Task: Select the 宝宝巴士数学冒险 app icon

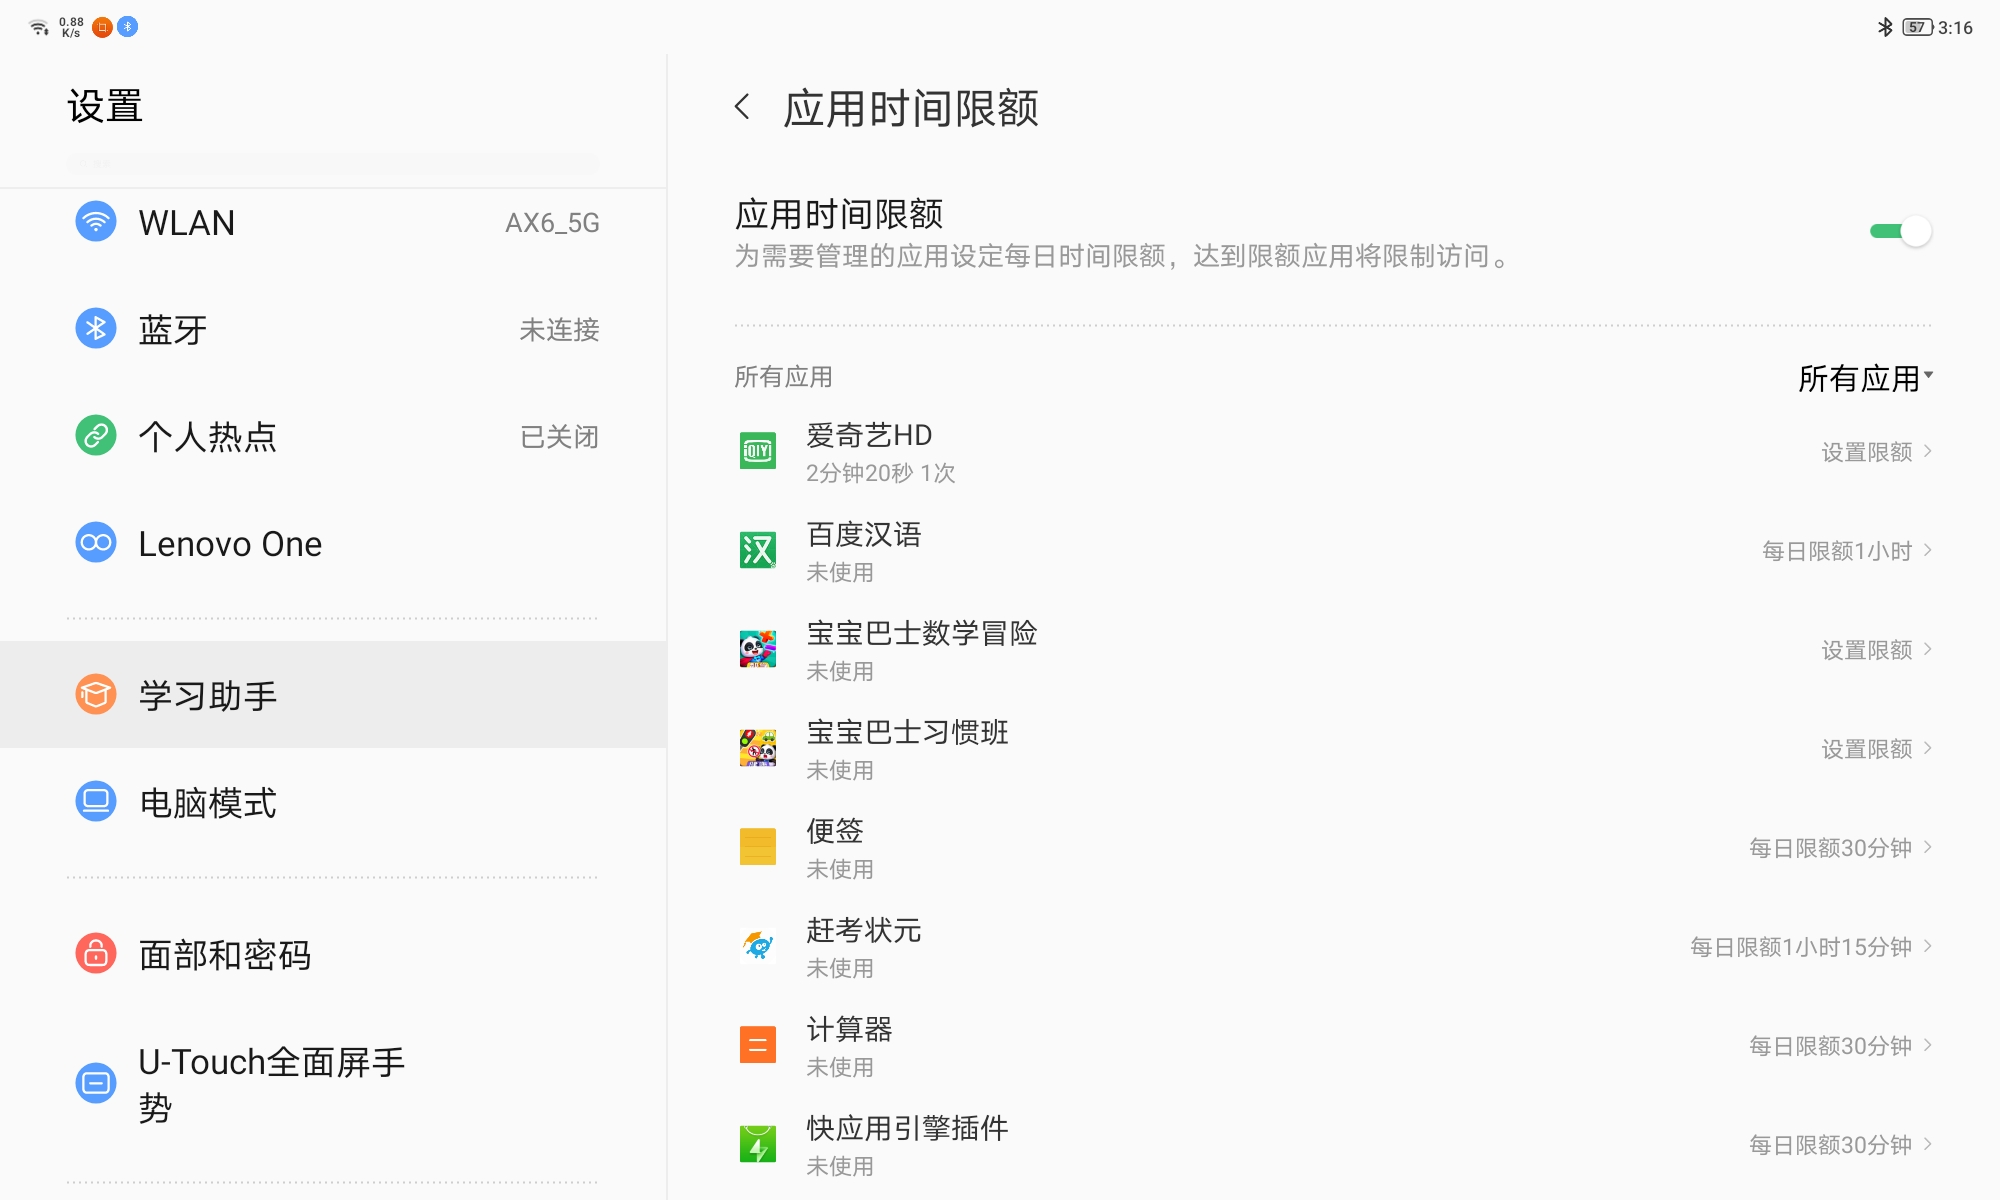Action: (x=758, y=648)
